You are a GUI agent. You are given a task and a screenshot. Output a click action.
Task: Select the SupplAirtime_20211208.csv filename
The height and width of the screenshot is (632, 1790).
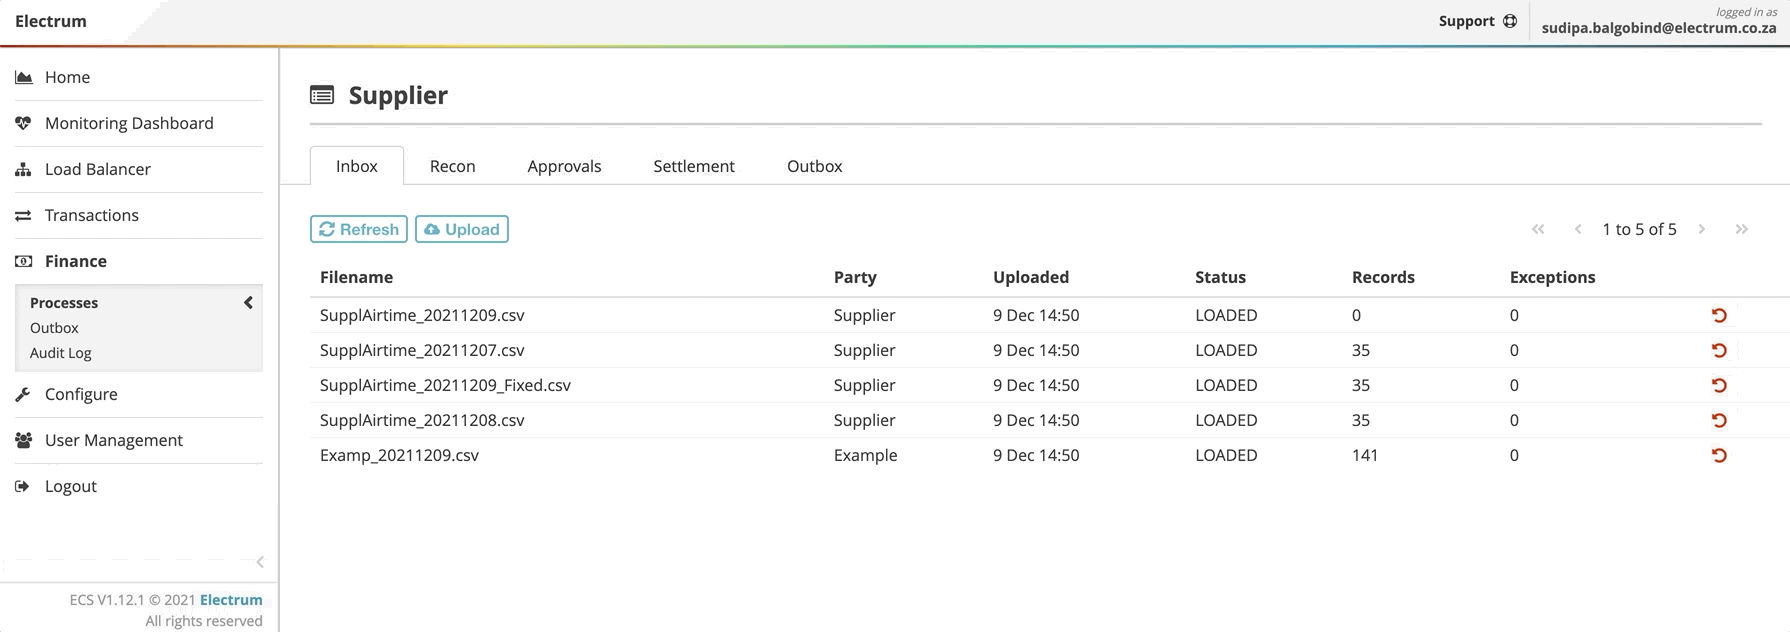[422, 420]
